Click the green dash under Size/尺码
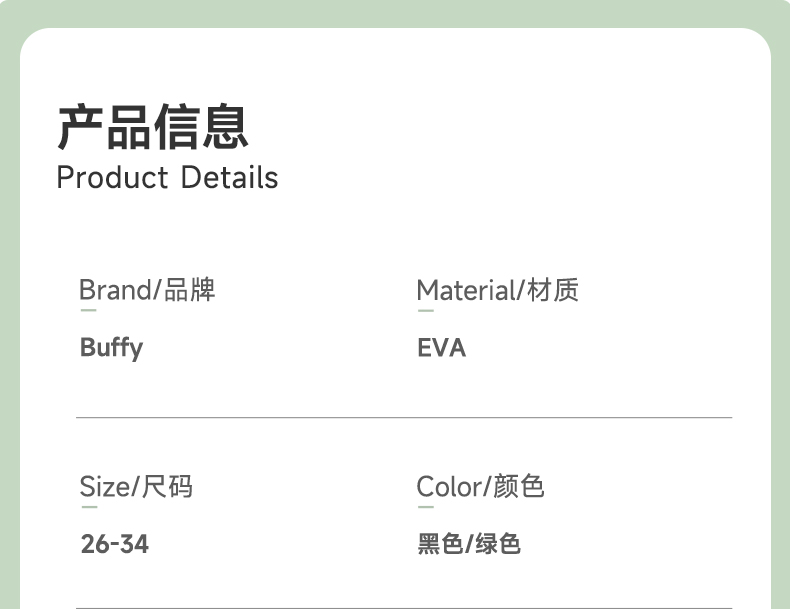This screenshot has width=790, height=609. (x=88, y=508)
